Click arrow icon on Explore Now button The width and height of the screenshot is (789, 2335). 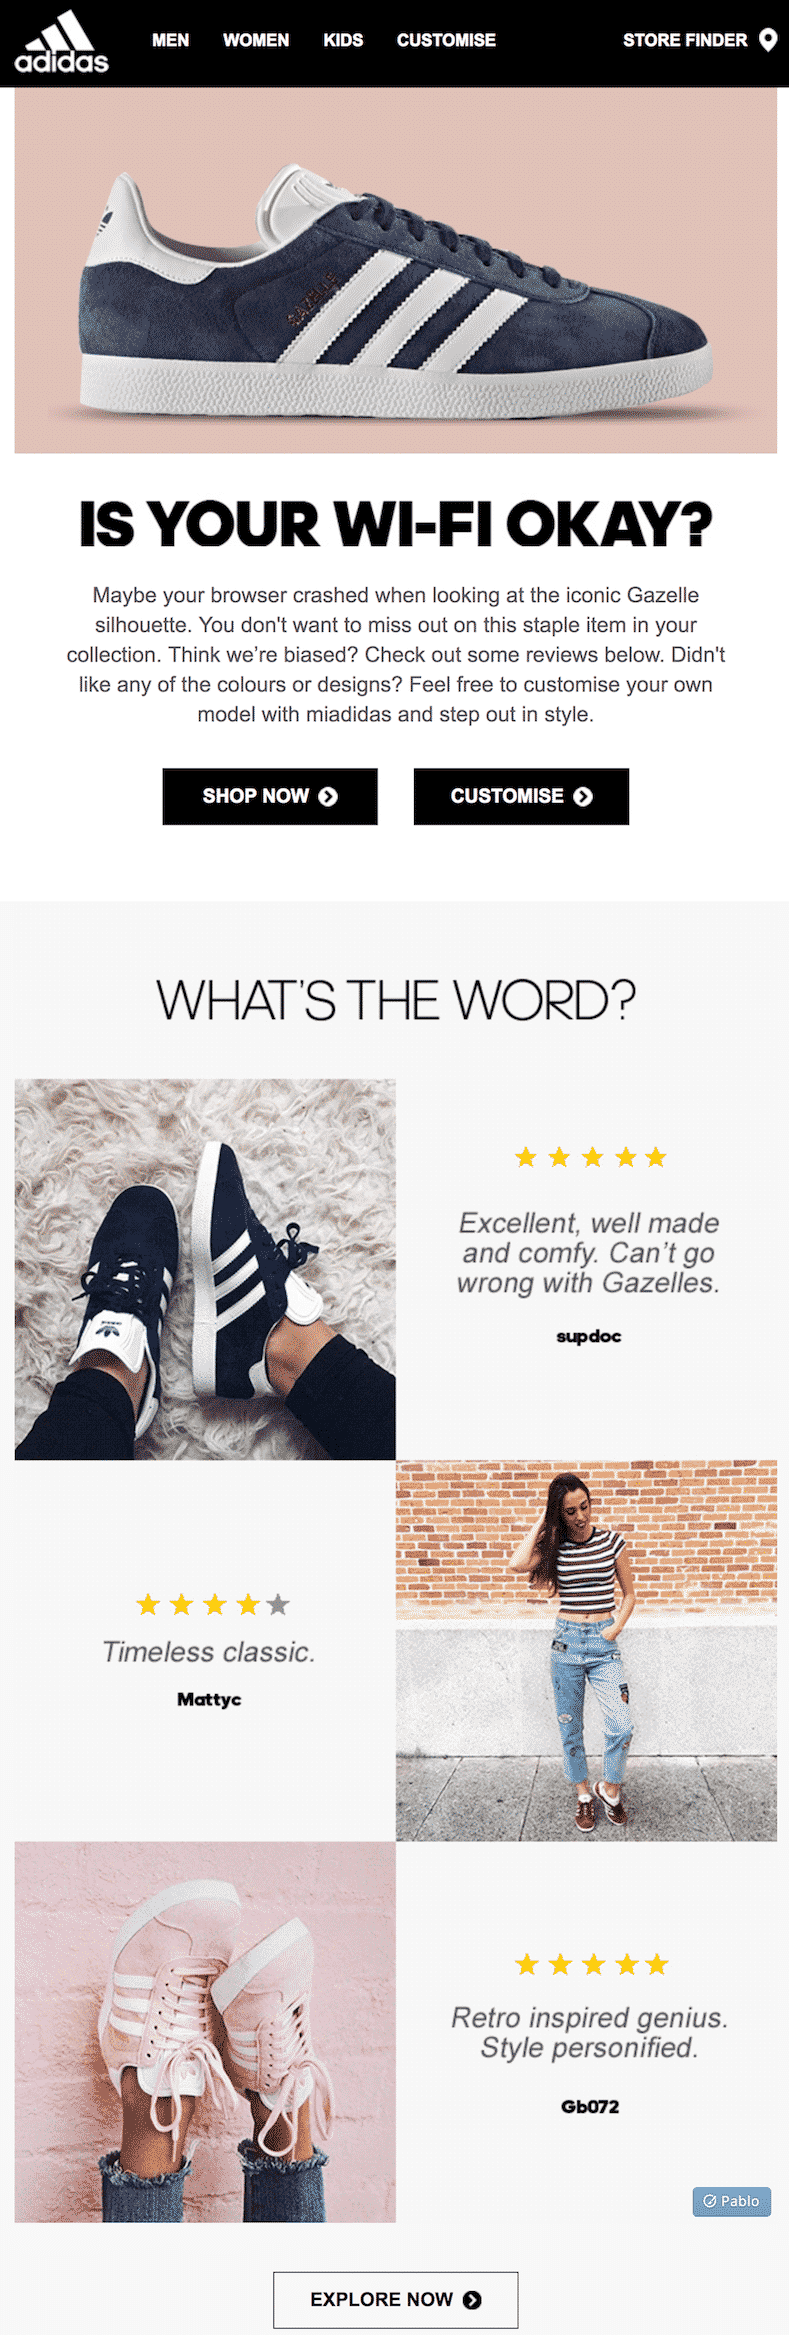click(472, 2300)
